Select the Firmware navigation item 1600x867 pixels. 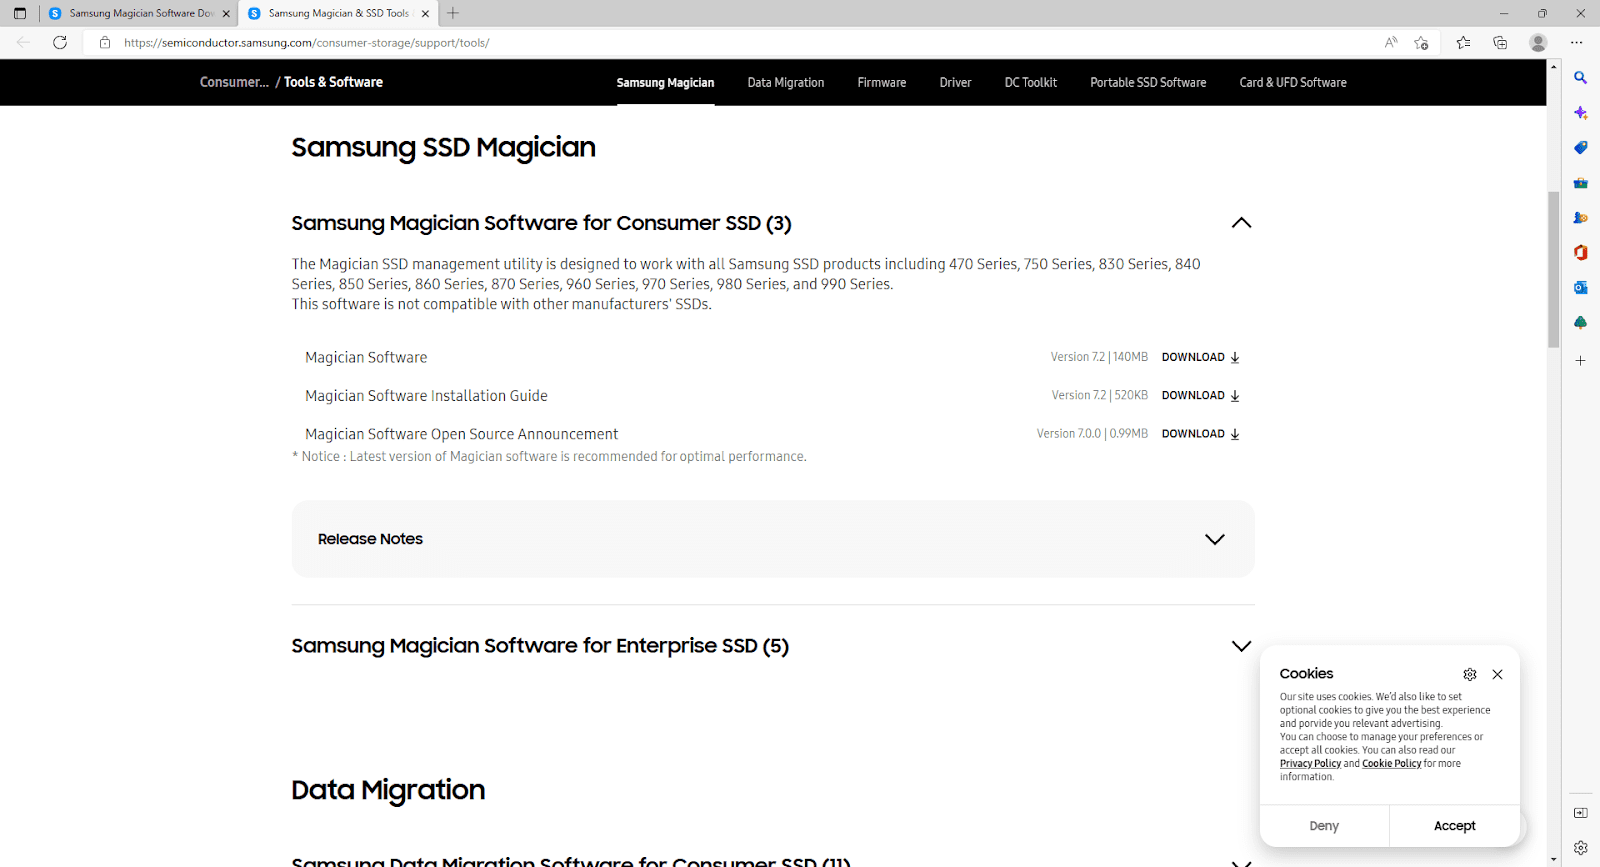pos(881,83)
